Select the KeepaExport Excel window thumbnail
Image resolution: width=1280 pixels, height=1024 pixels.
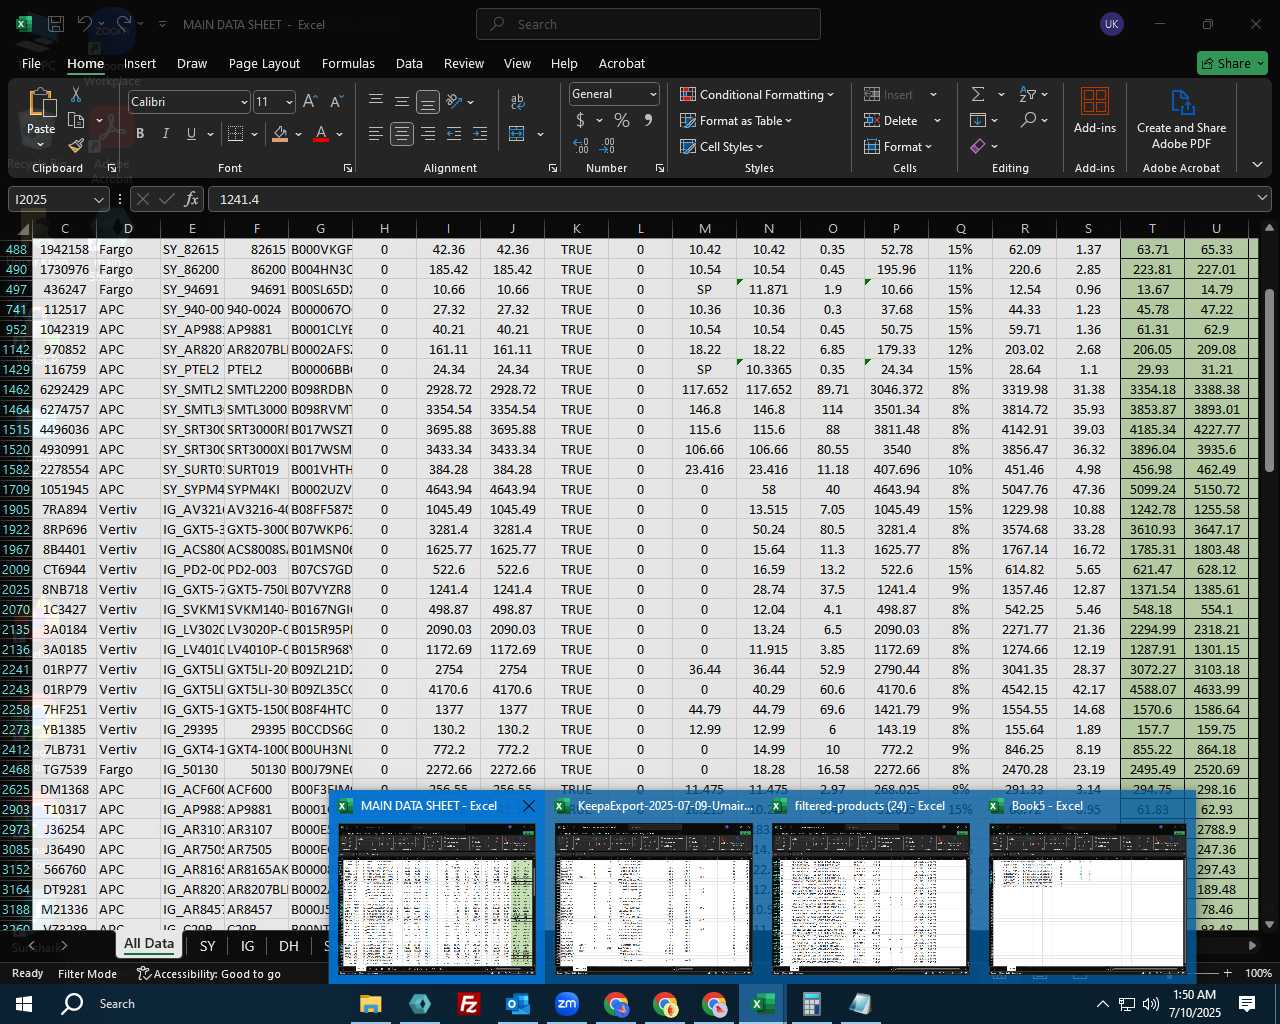click(x=653, y=886)
